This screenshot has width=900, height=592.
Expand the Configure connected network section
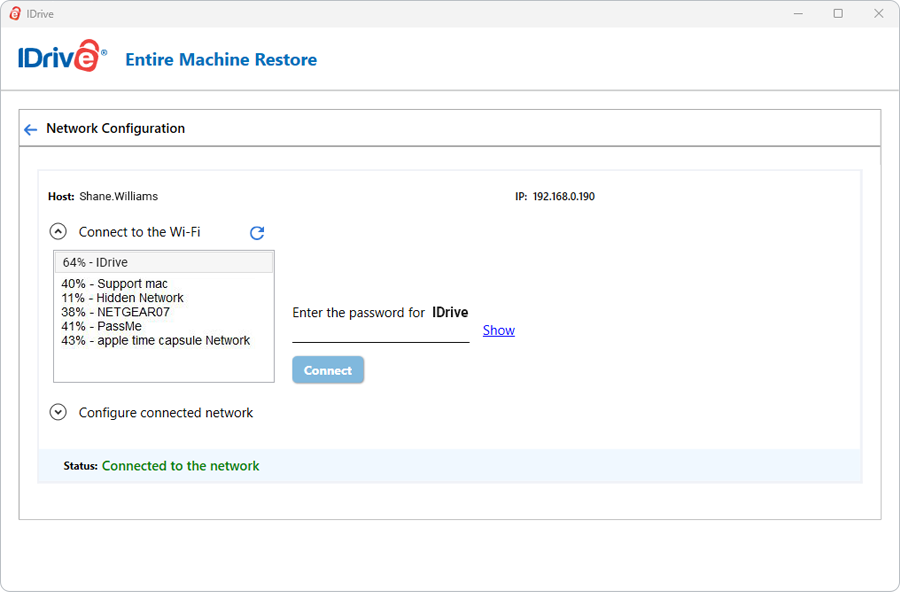[58, 412]
